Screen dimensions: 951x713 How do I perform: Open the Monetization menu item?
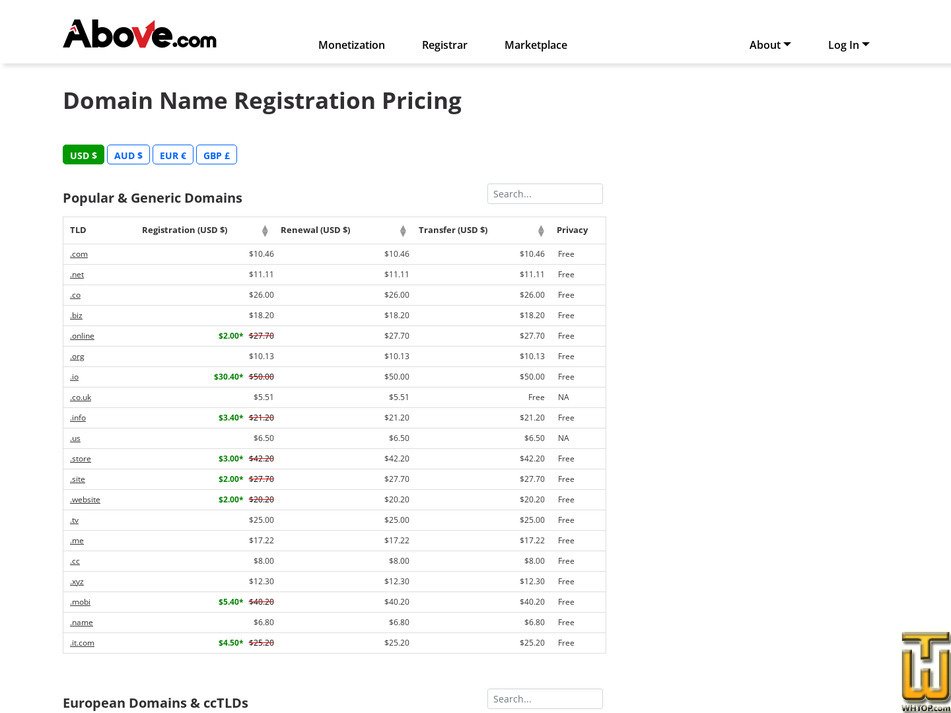coord(351,45)
